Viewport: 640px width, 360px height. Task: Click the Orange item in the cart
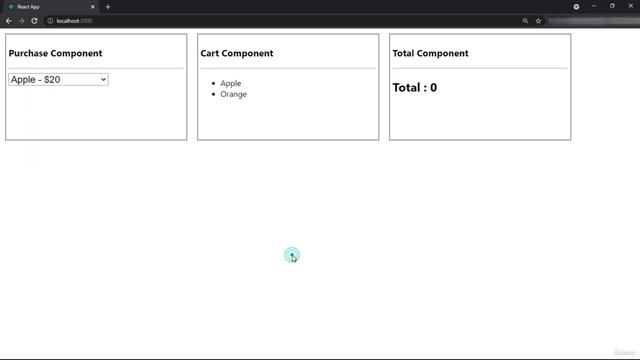point(233,94)
